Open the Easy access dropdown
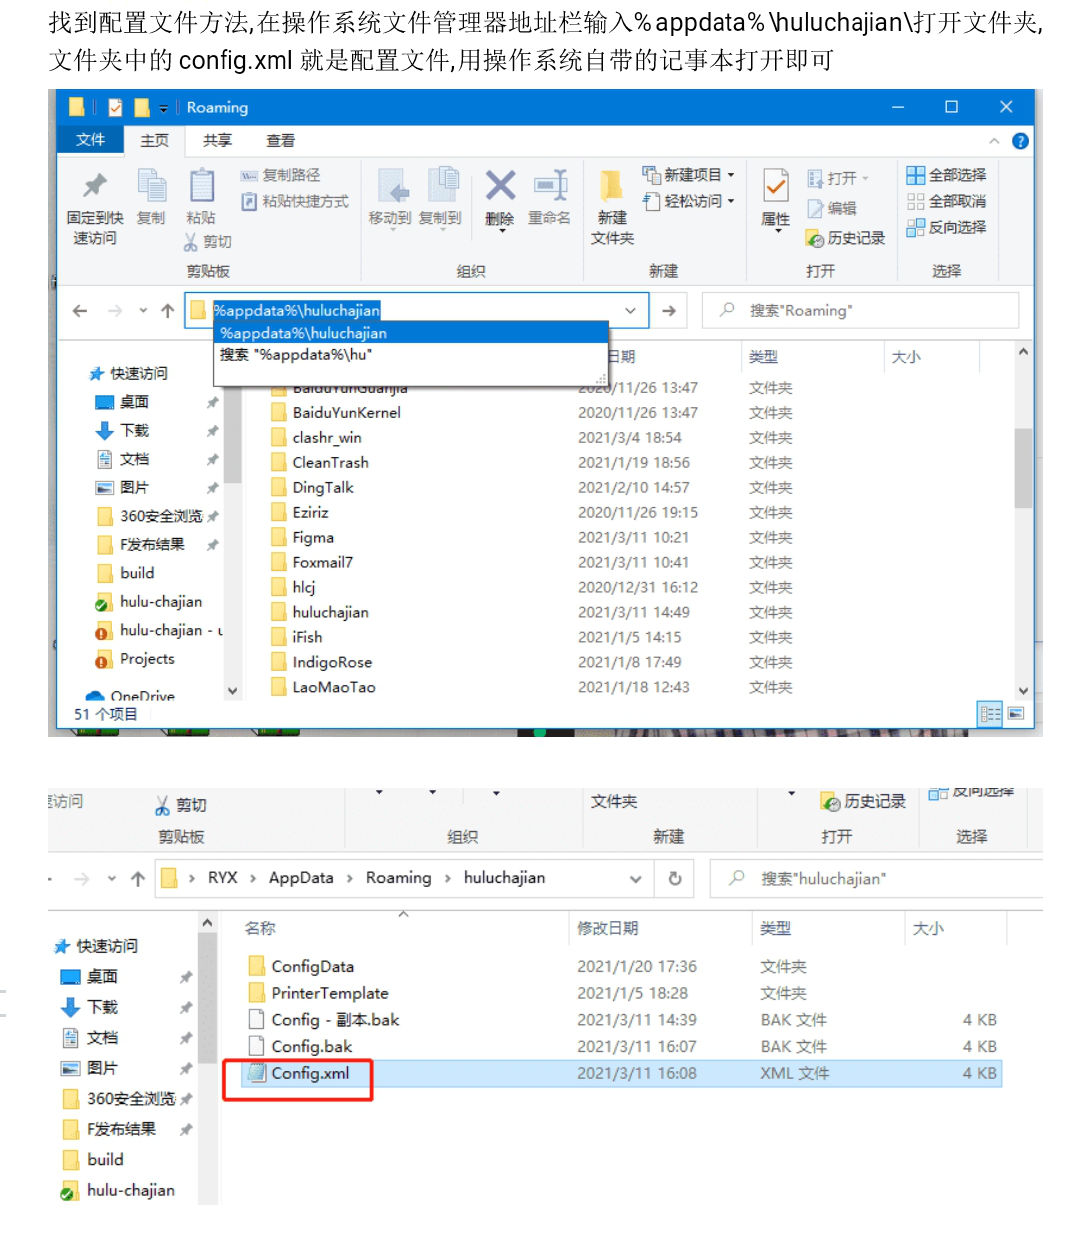 coord(692,201)
